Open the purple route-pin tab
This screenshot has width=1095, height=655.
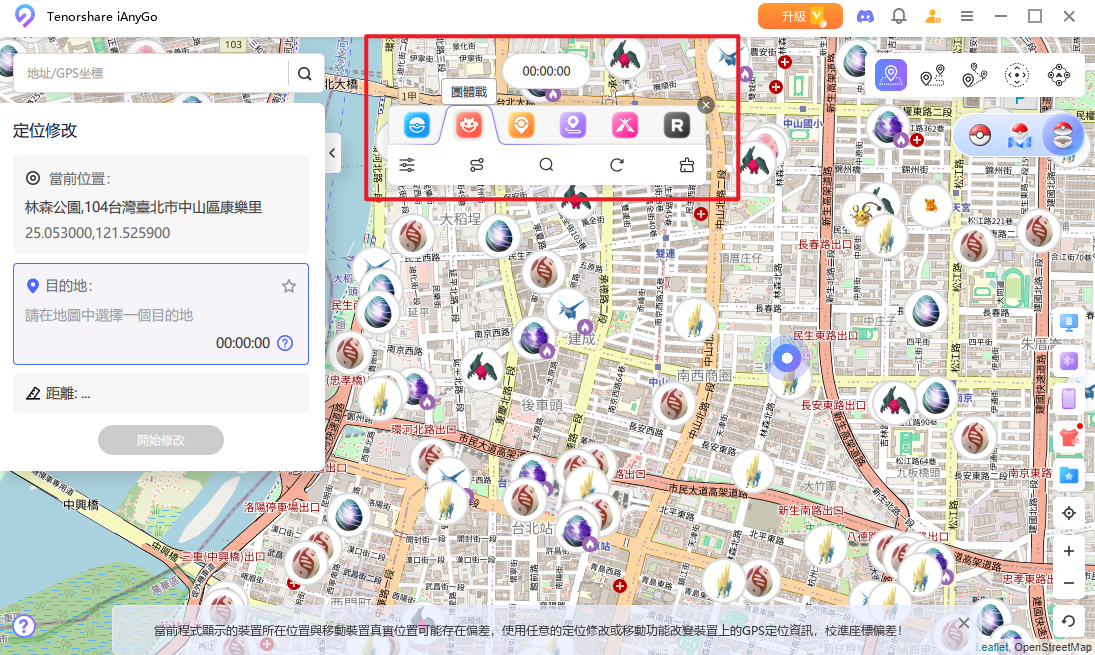coord(573,126)
